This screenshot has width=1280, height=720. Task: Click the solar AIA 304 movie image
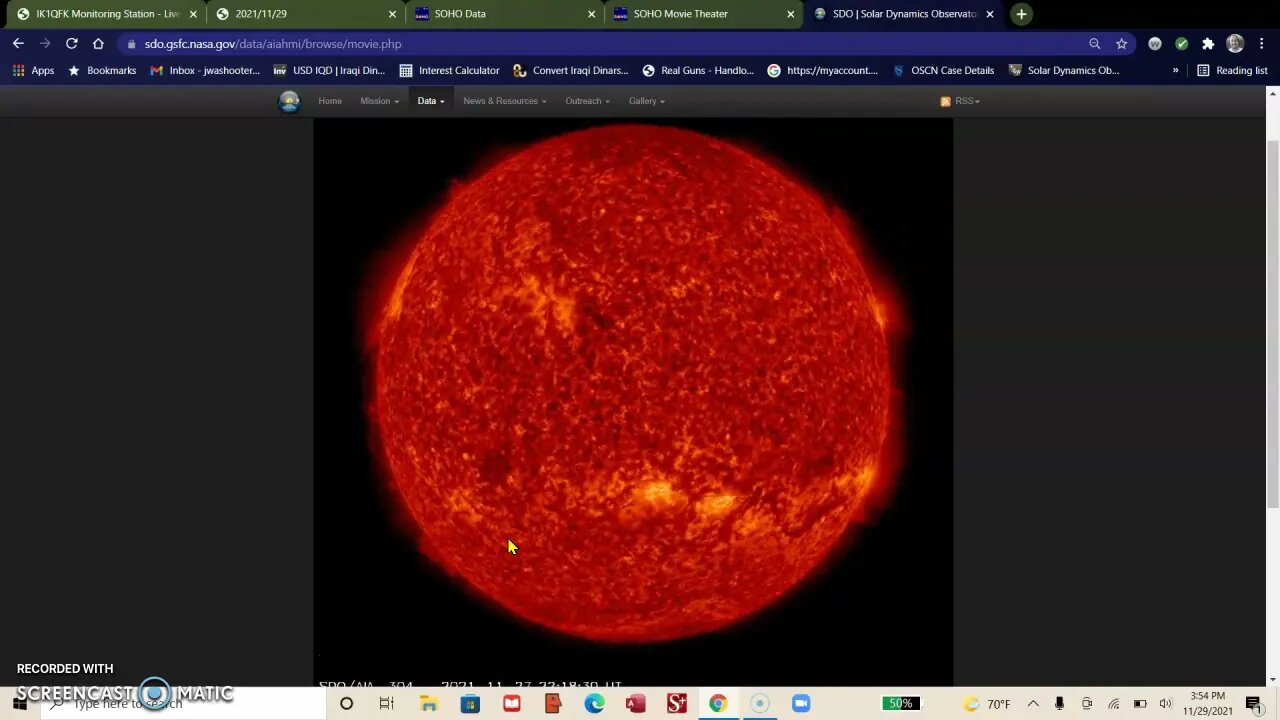(x=633, y=402)
